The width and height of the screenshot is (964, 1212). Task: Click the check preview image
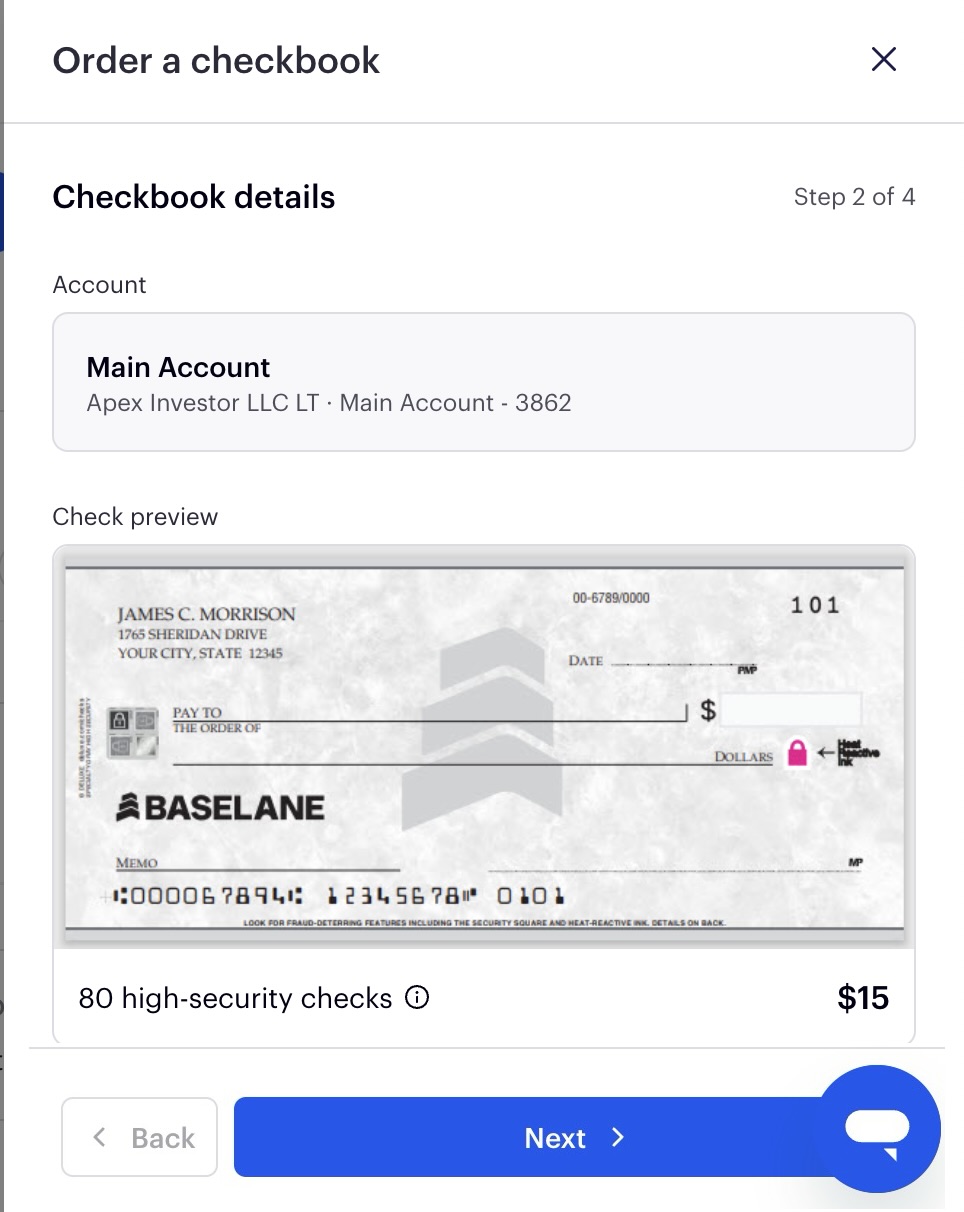tap(484, 750)
